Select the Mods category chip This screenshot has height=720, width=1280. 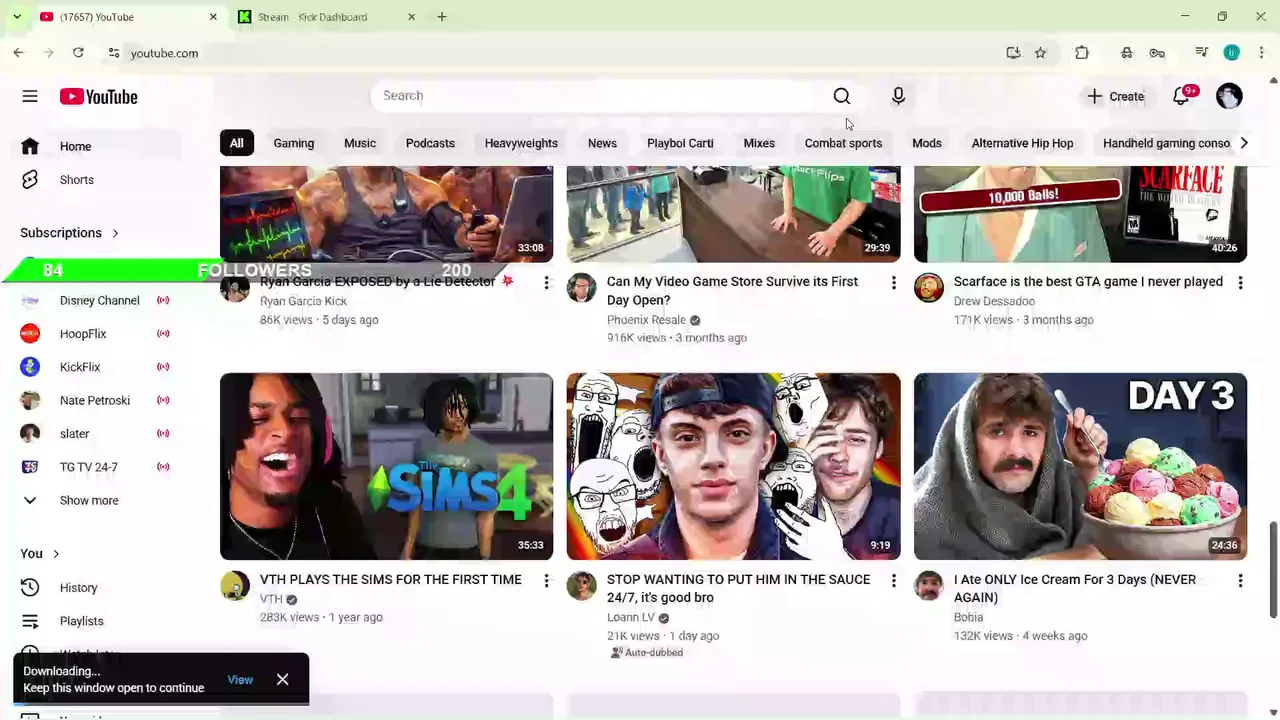[x=927, y=143]
